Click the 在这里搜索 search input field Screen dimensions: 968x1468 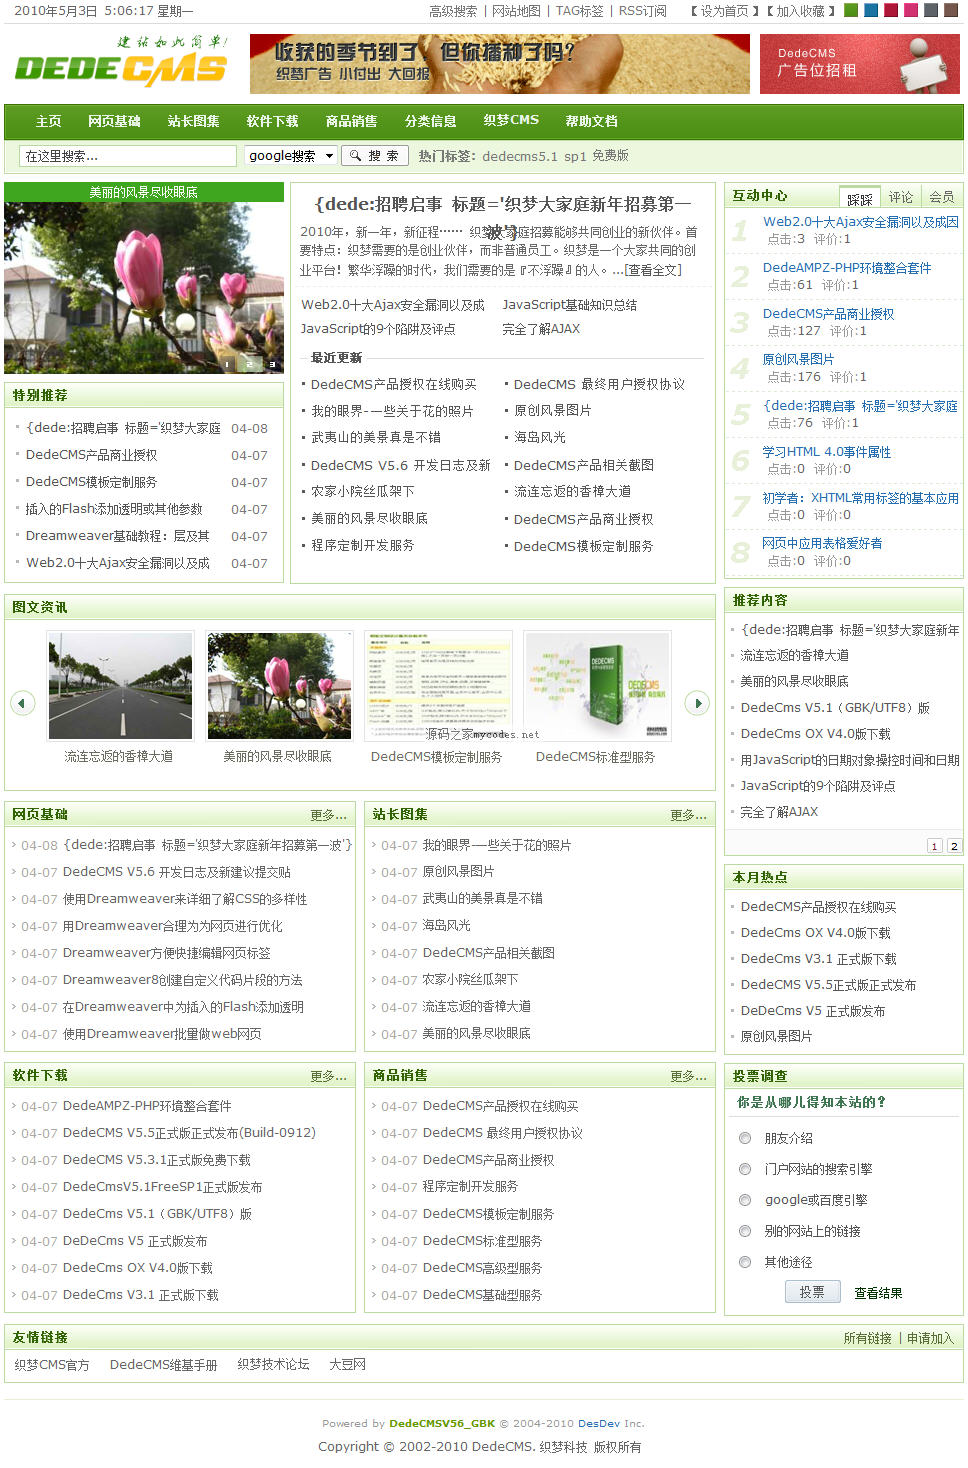[128, 156]
